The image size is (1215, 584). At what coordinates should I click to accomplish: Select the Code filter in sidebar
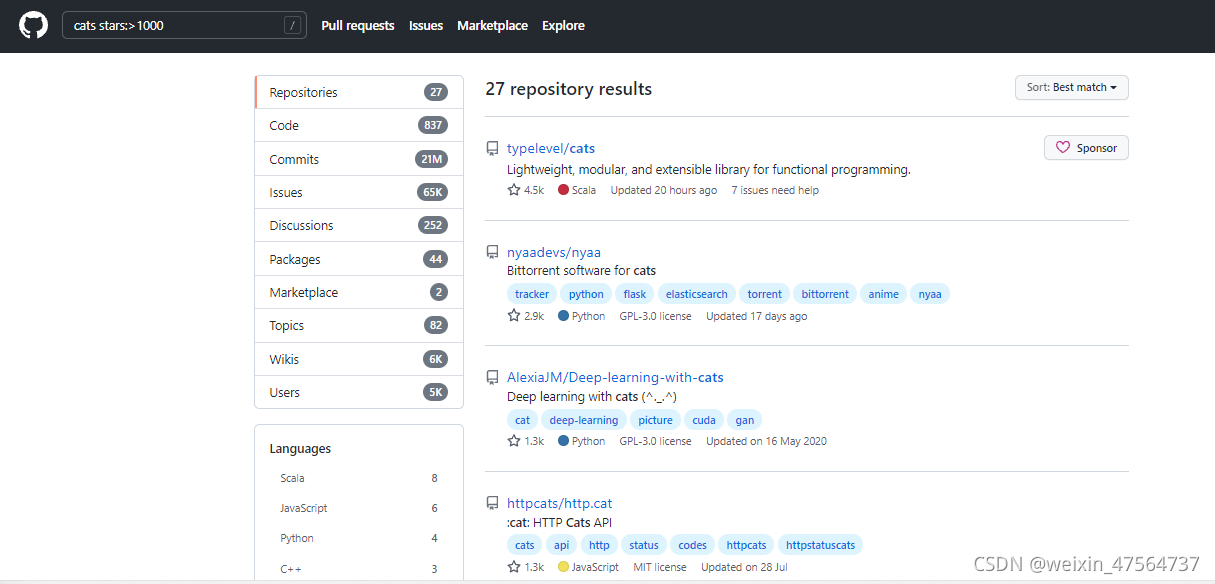coord(359,125)
